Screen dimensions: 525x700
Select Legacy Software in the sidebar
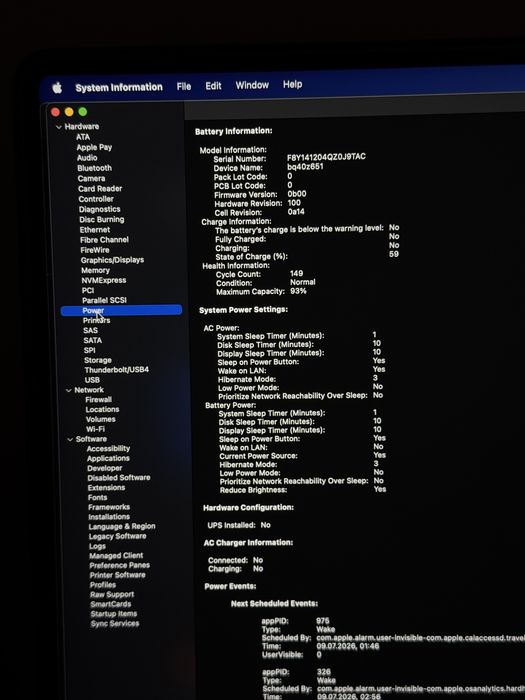pos(117,536)
